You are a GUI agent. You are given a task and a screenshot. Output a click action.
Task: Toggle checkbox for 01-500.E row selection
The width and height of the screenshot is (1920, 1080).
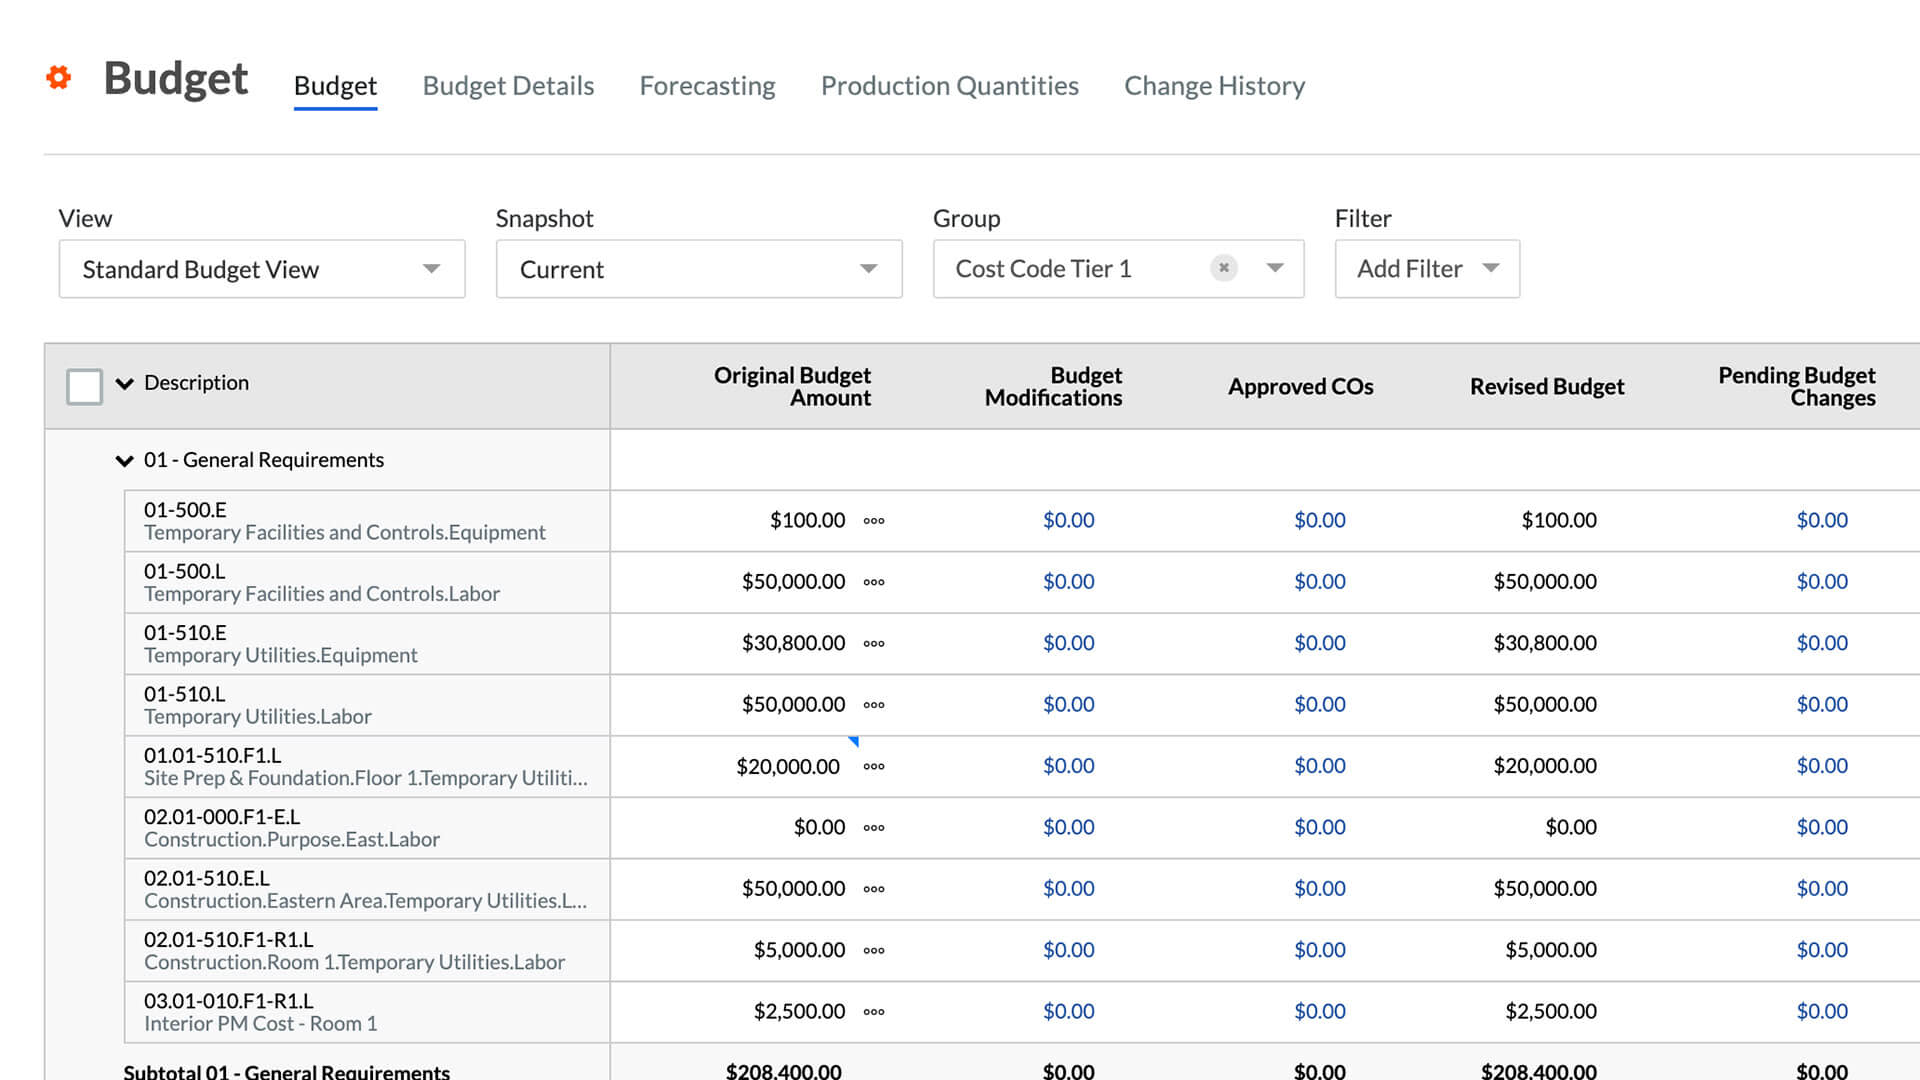tap(82, 520)
